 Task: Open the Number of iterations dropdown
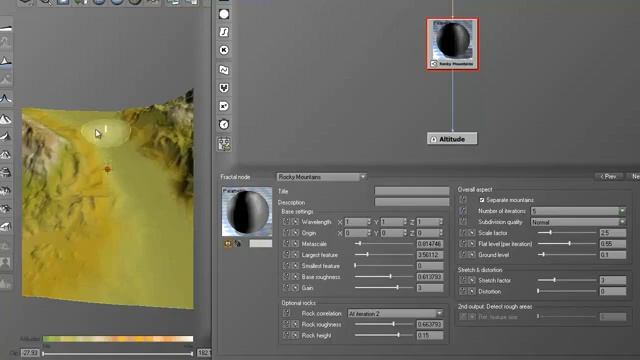[x=578, y=211]
